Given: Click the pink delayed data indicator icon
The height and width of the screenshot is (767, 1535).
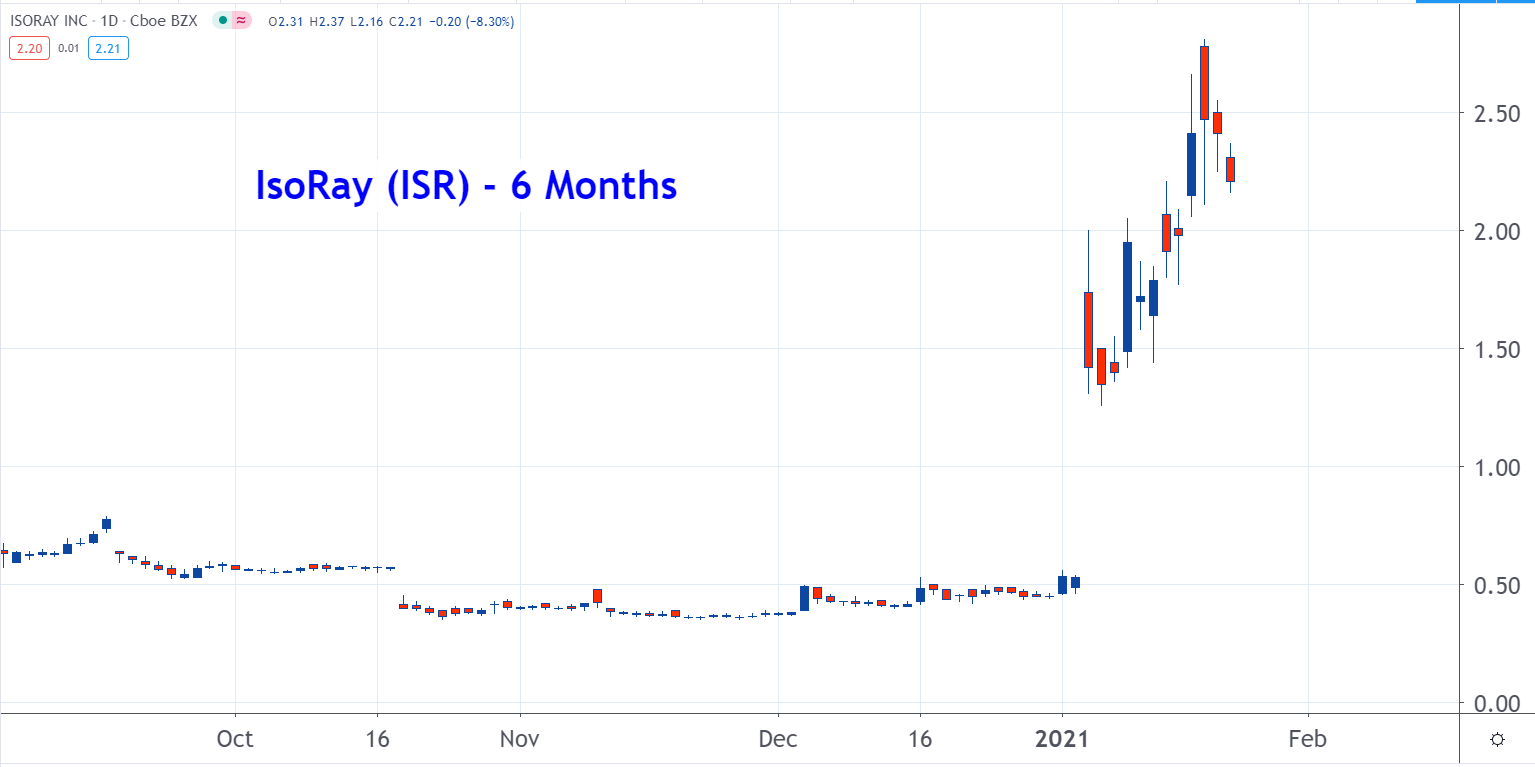Looking at the screenshot, I should pyautogui.click(x=240, y=21).
